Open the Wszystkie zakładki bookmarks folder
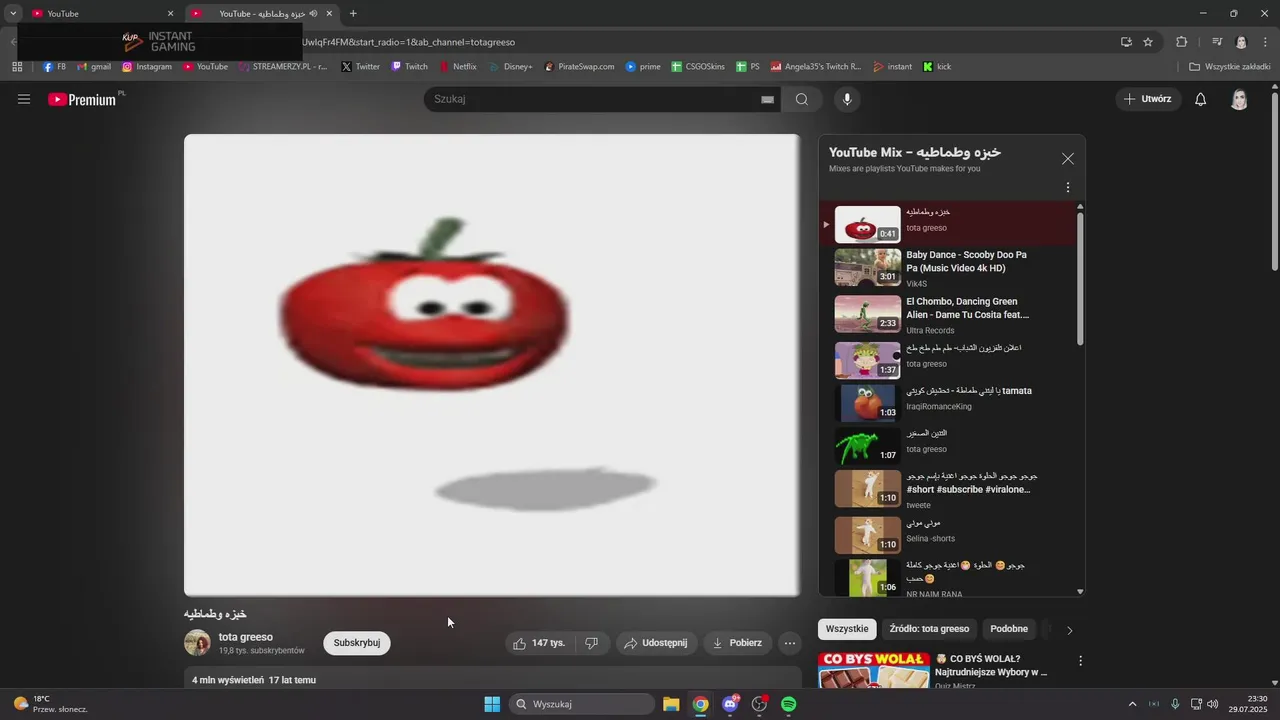1280x720 pixels. click(x=1230, y=67)
